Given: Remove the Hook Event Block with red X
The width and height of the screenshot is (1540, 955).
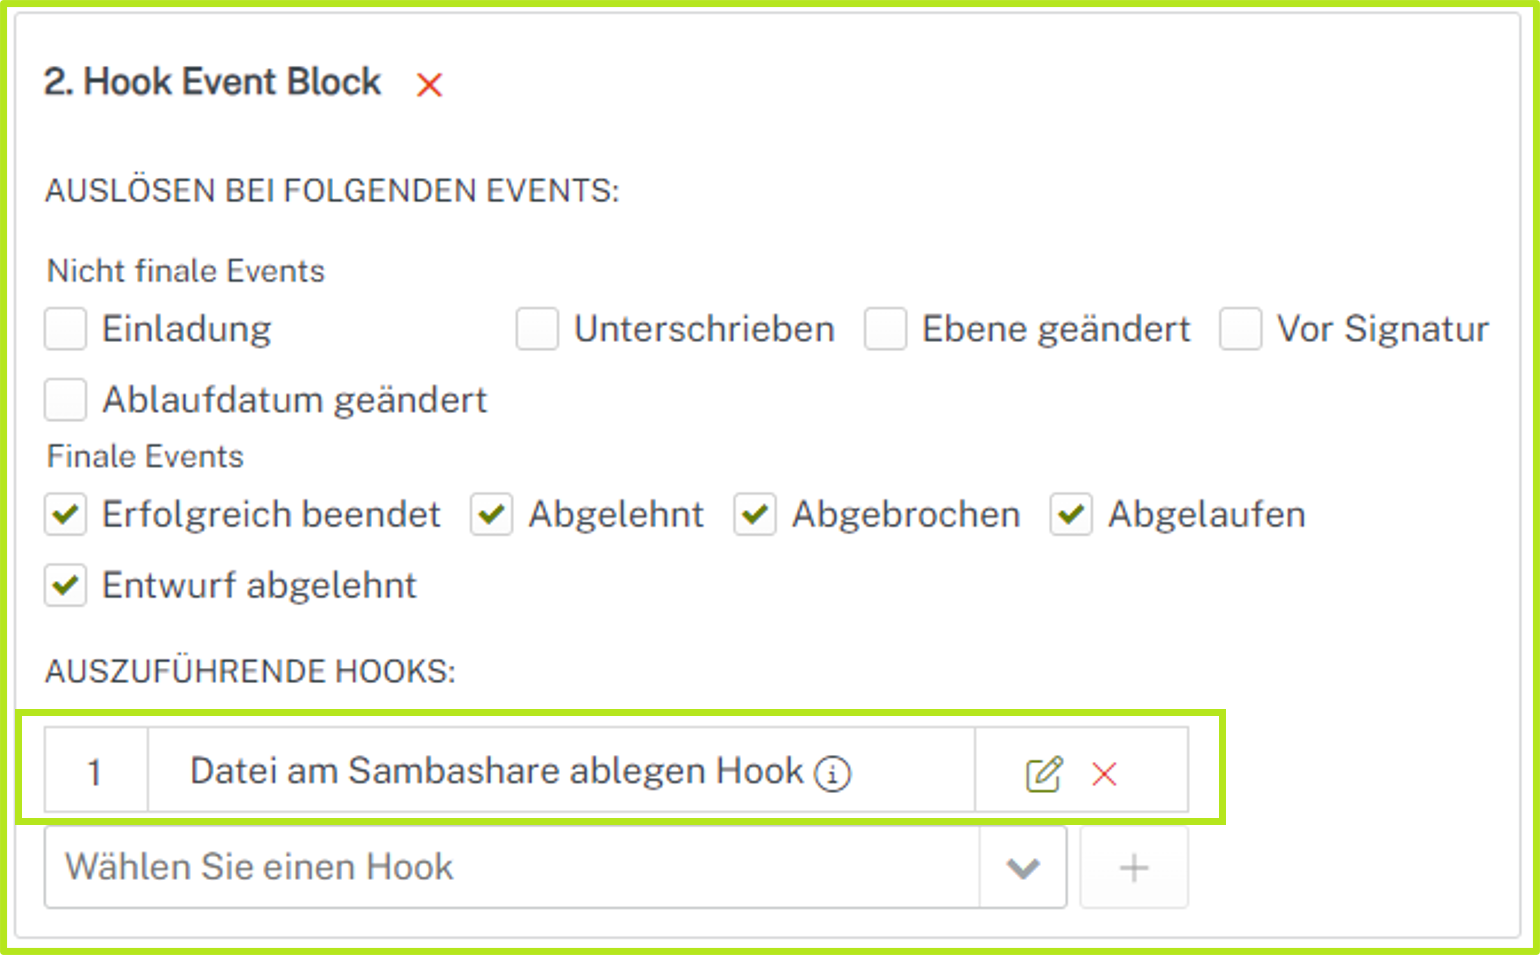Looking at the screenshot, I should pyautogui.click(x=430, y=85).
